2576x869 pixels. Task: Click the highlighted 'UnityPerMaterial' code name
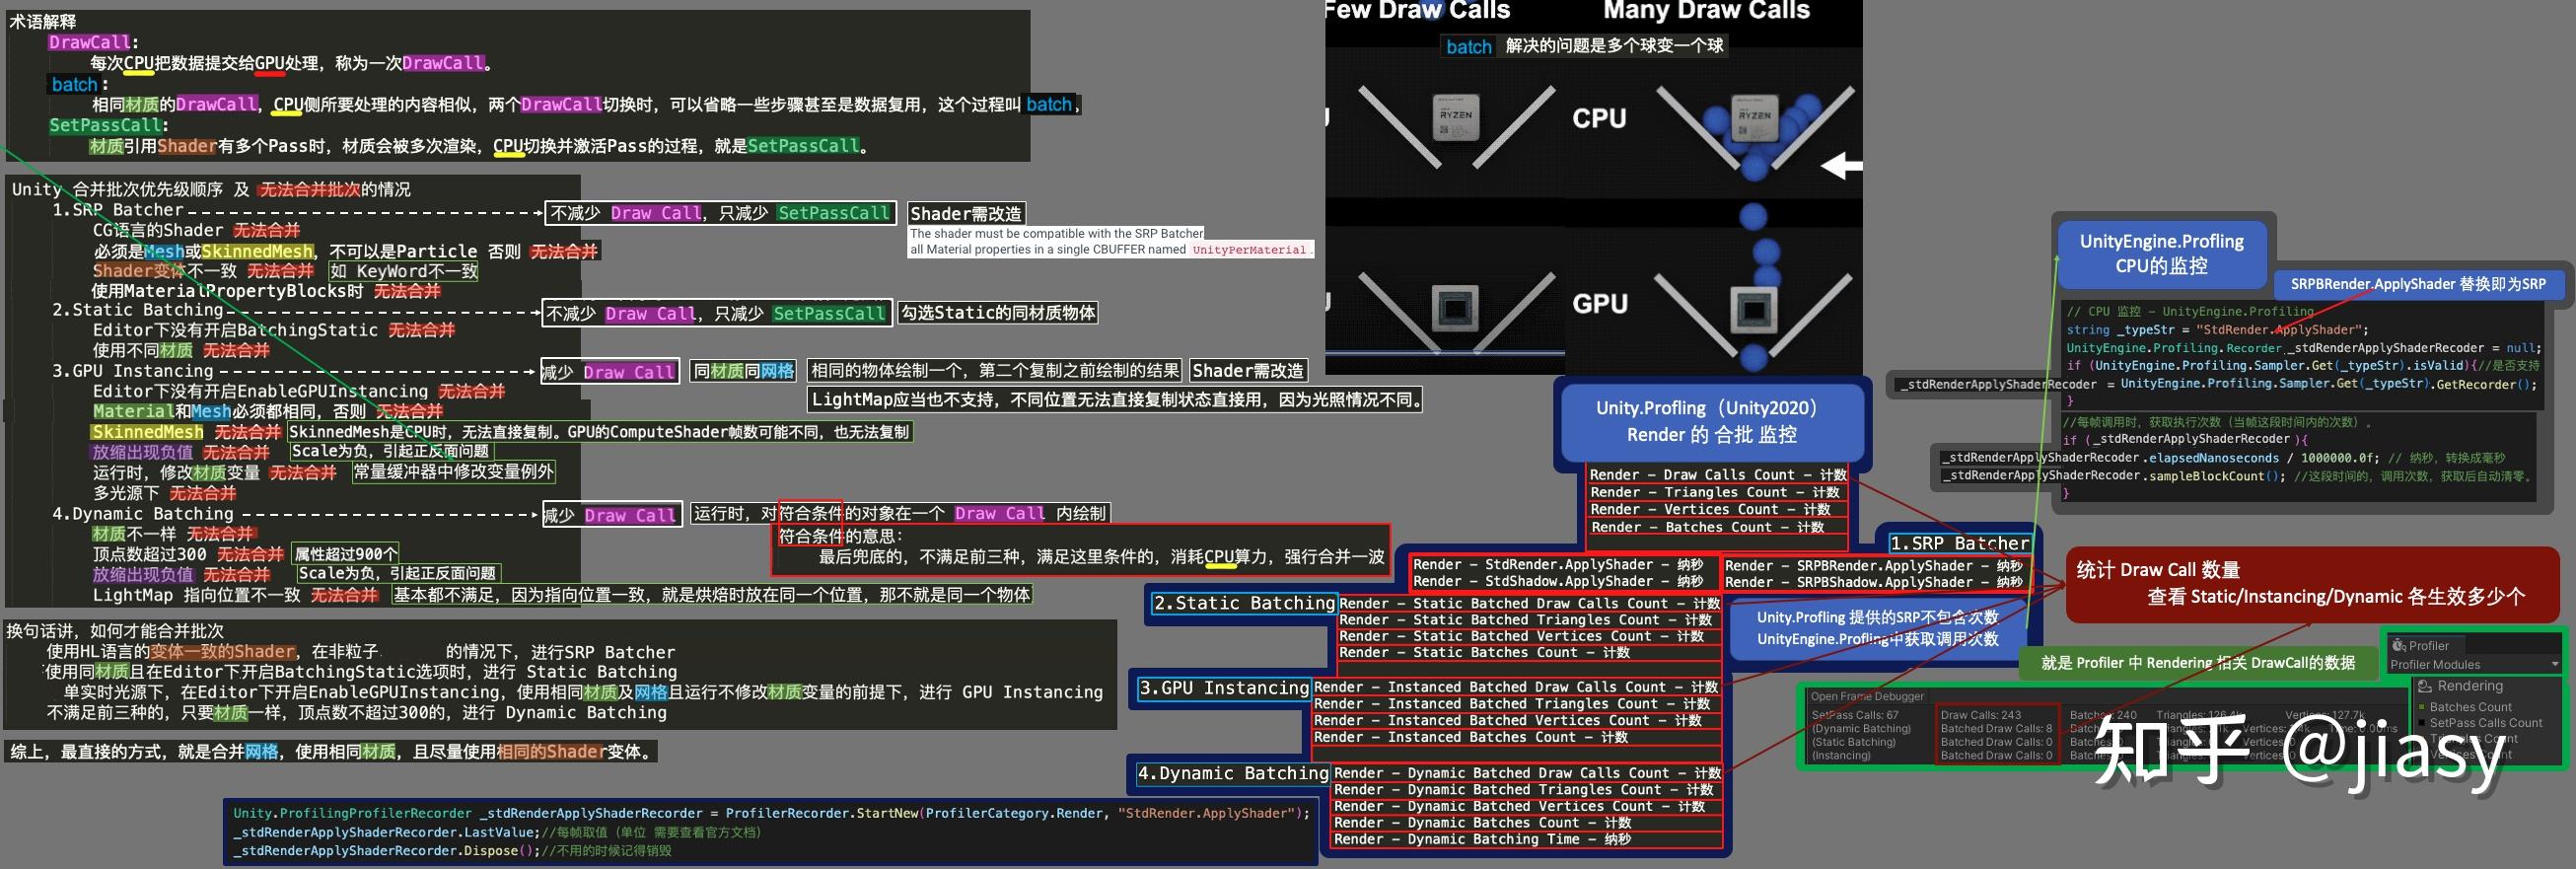[x=1249, y=250]
